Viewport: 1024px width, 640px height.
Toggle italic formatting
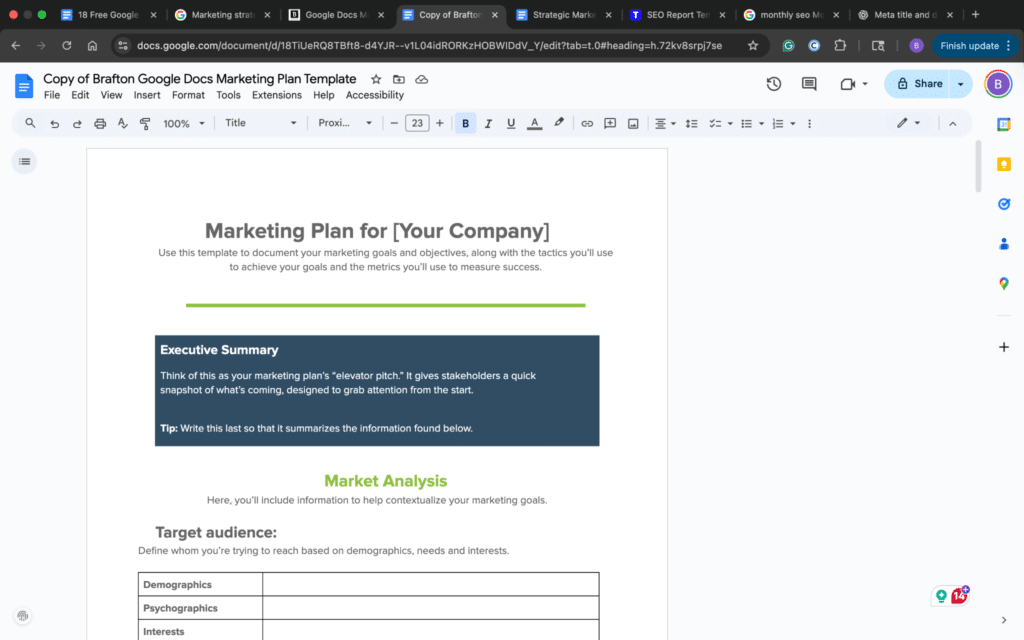point(488,122)
